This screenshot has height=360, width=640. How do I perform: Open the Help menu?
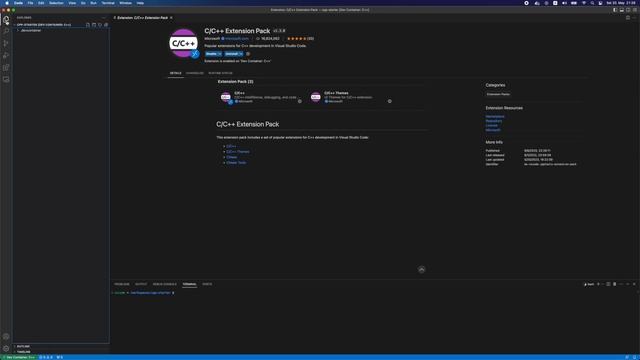click(140, 3)
